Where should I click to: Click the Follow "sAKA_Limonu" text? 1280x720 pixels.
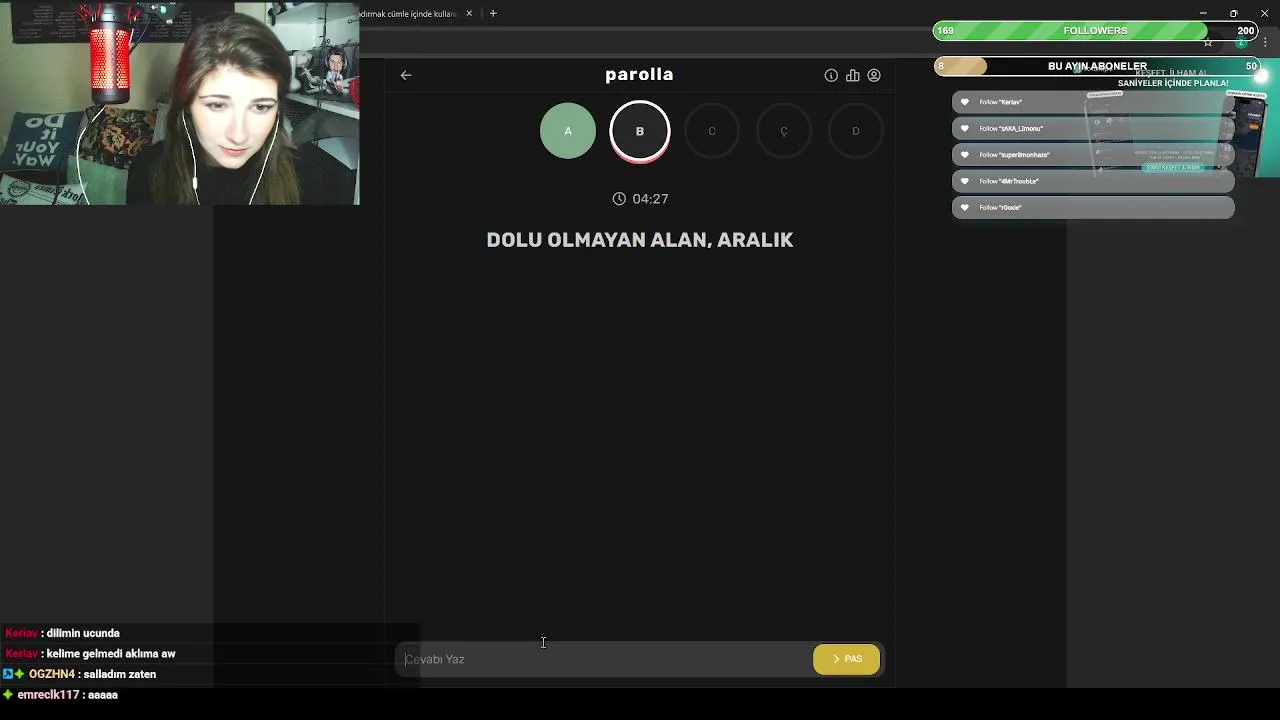coord(1011,128)
